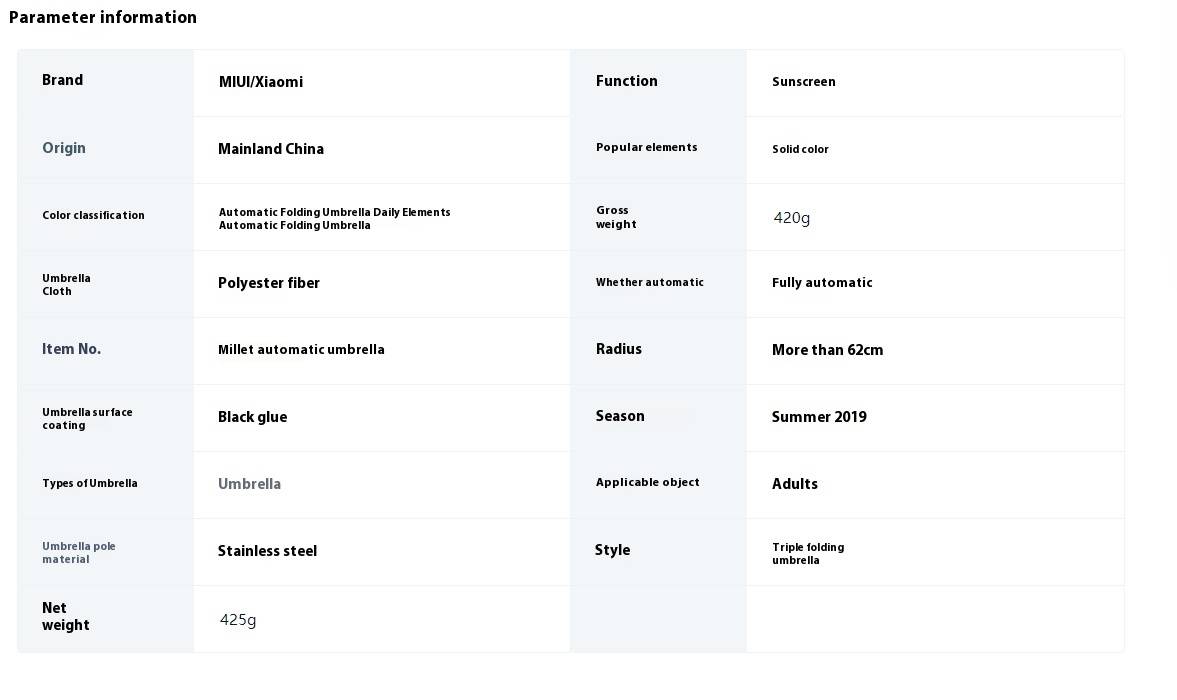The image size is (1177, 700).
Task: Select the Stainless steel pole material value
Action: [267, 551]
